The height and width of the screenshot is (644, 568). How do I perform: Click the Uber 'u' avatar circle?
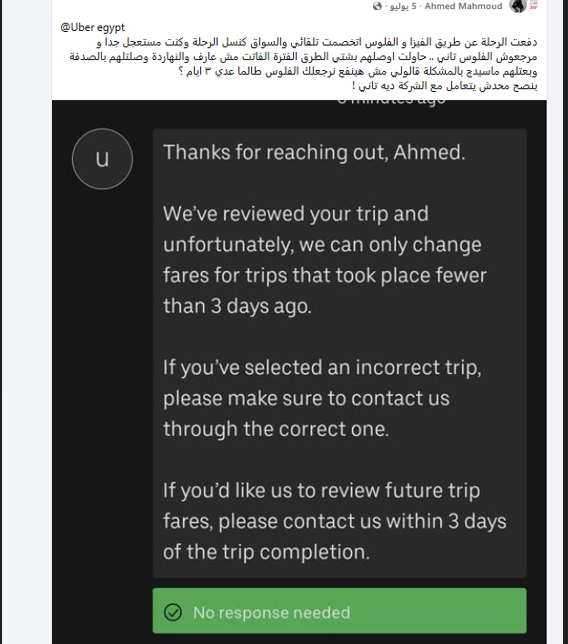[102, 159]
